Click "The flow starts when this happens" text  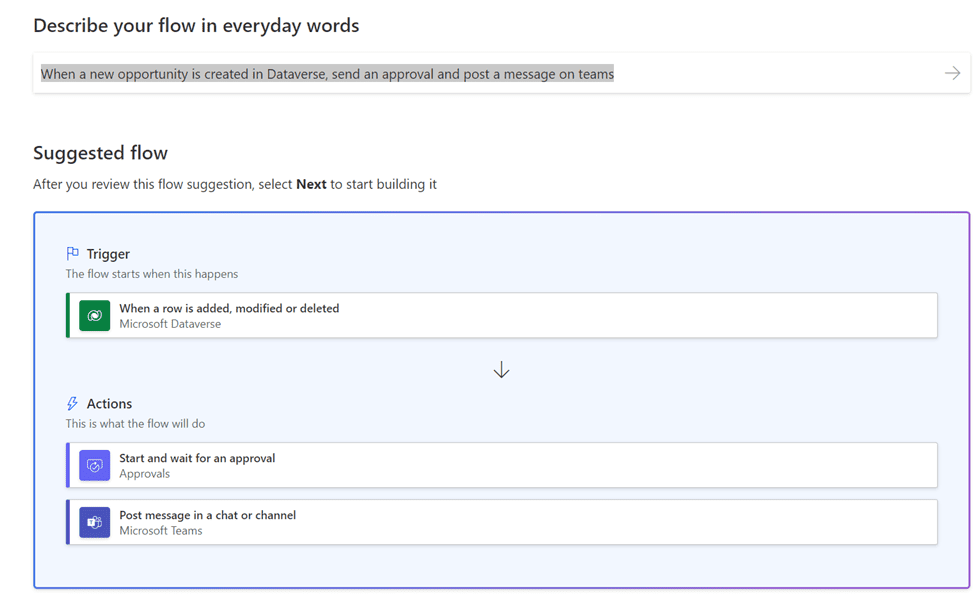(152, 274)
